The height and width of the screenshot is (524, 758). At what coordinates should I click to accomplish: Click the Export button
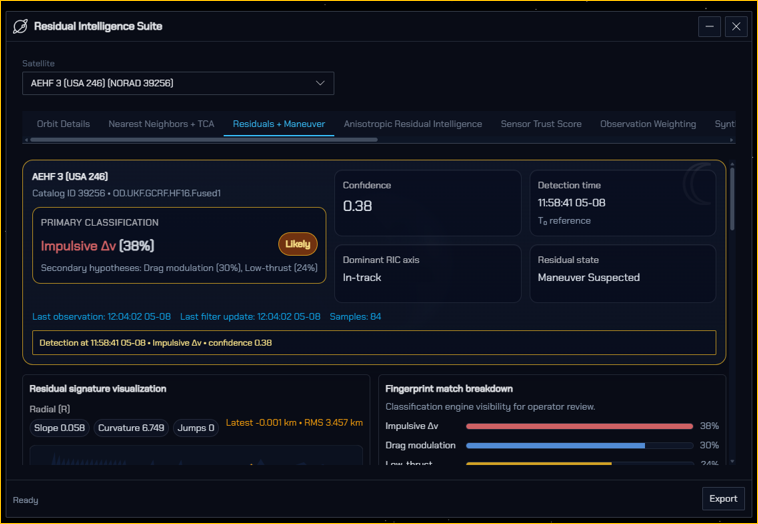click(723, 499)
